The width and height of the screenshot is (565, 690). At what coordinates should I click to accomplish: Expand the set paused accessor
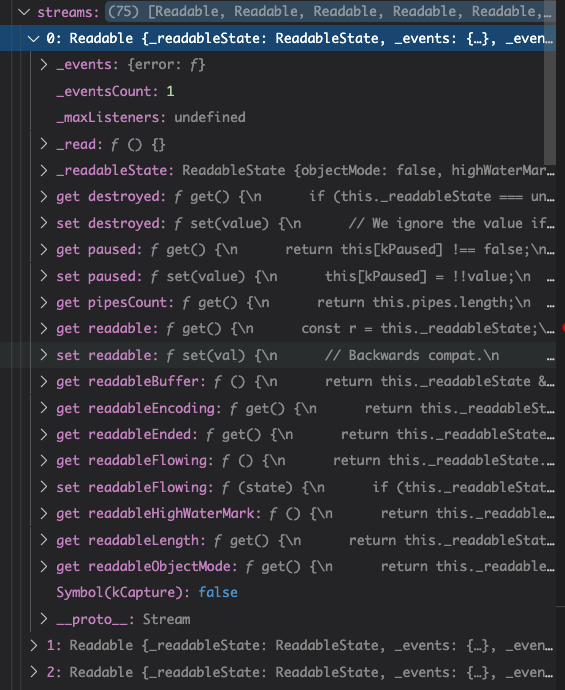pos(44,276)
